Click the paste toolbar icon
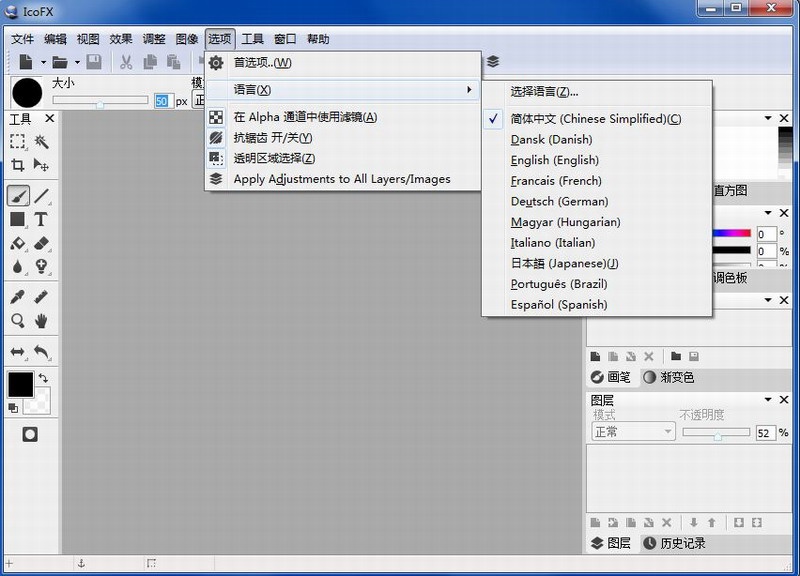This screenshot has width=800, height=576. [173, 62]
